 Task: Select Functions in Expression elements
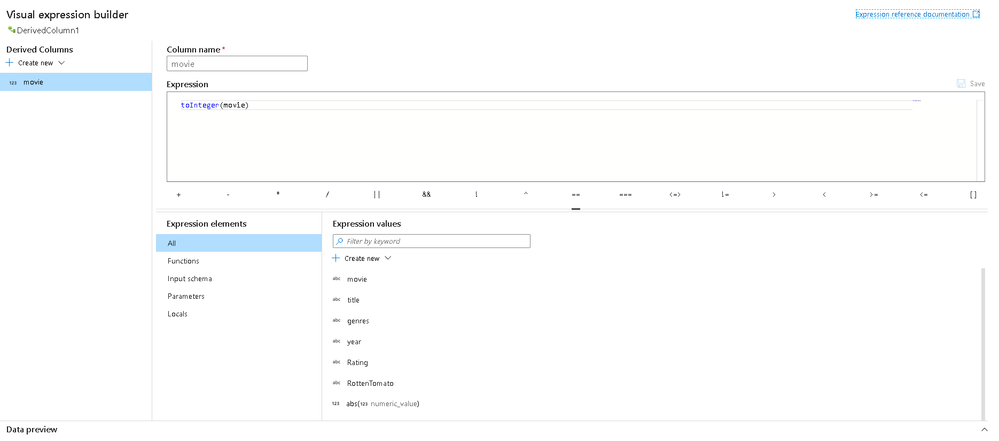238,261
